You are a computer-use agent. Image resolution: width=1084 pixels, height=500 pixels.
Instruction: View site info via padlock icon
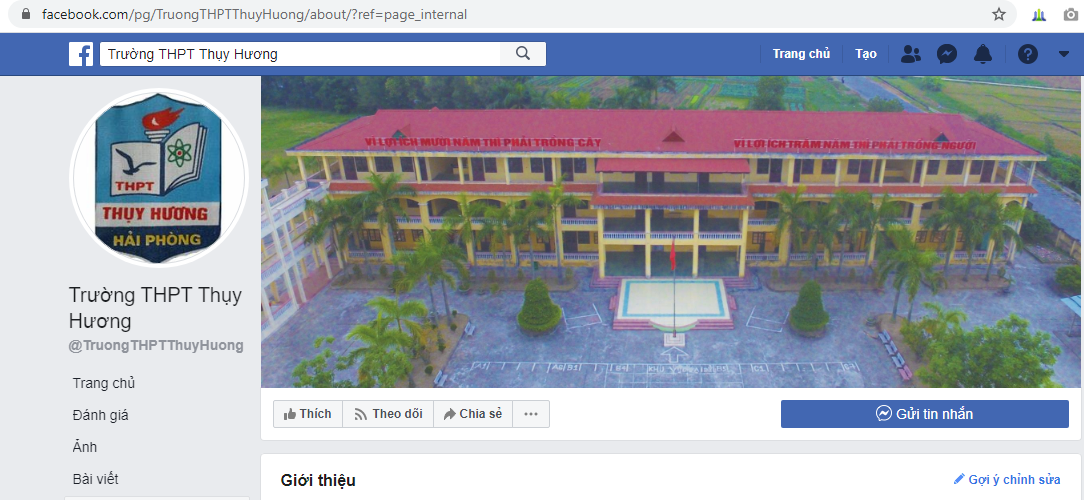tap(26, 14)
